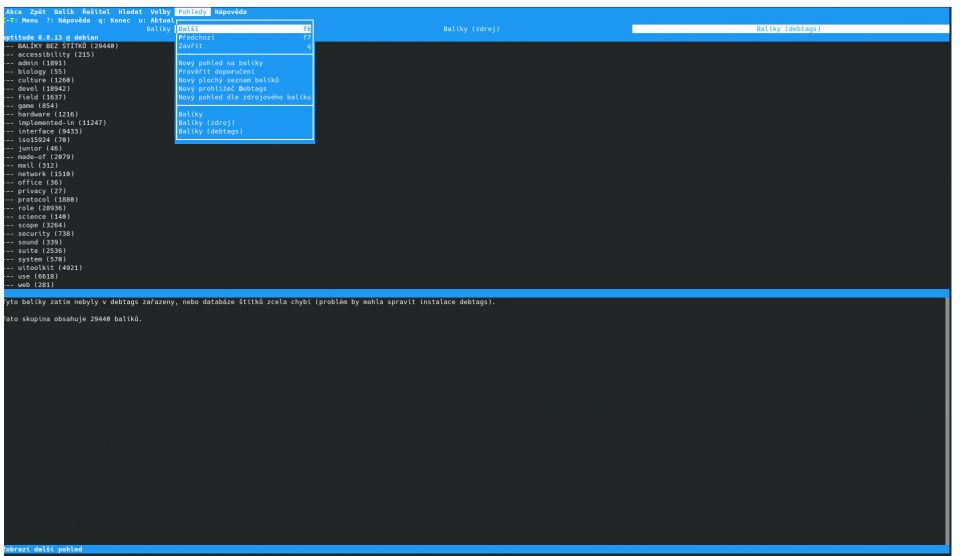The height and width of the screenshot is (556, 960).
Task: Choose Předchozí in the Pohledy menu
Action: click(x=244, y=37)
